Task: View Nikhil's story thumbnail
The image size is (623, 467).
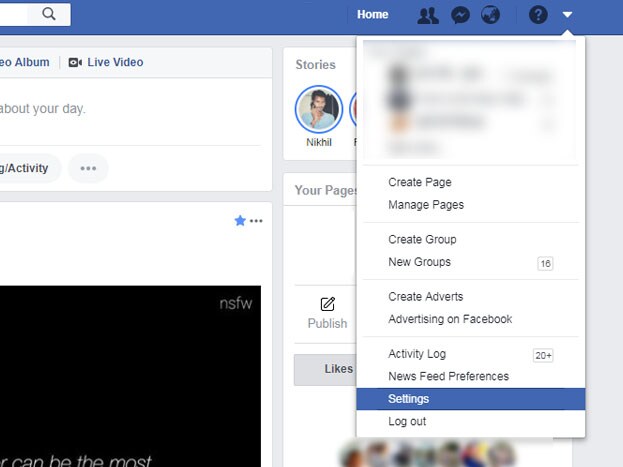Action: coord(319,109)
